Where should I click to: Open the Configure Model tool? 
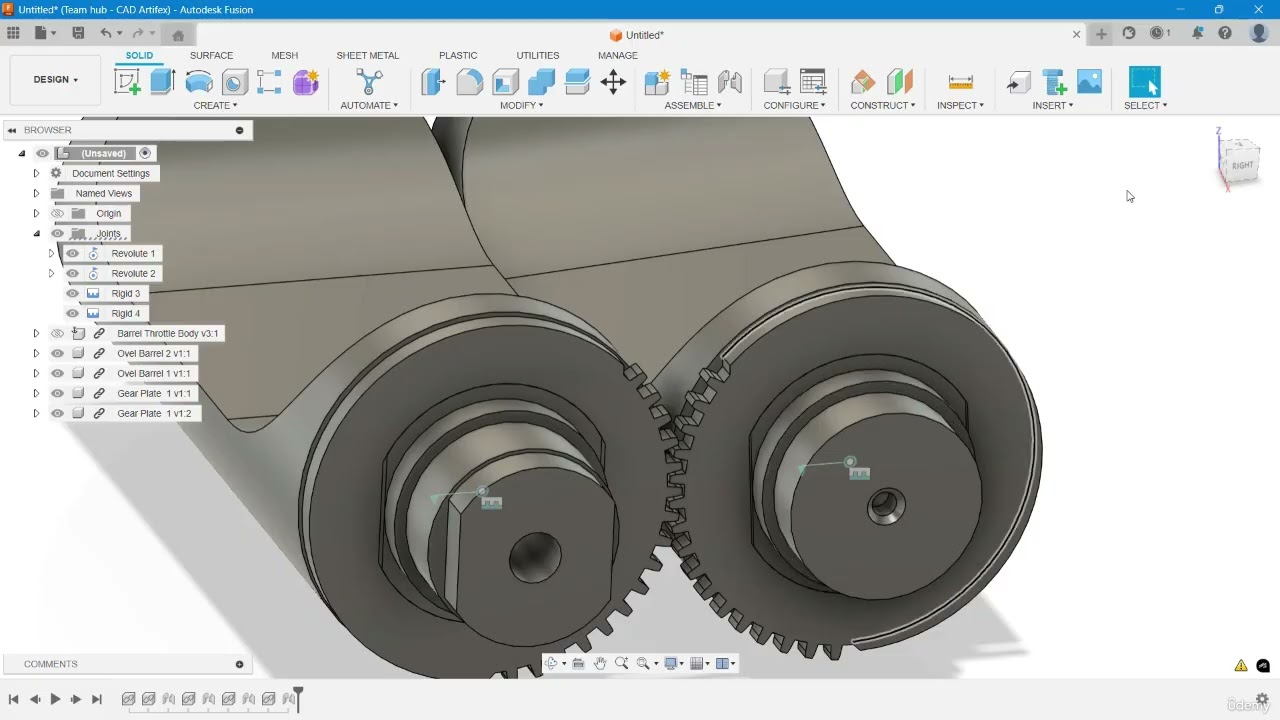click(777, 82)
